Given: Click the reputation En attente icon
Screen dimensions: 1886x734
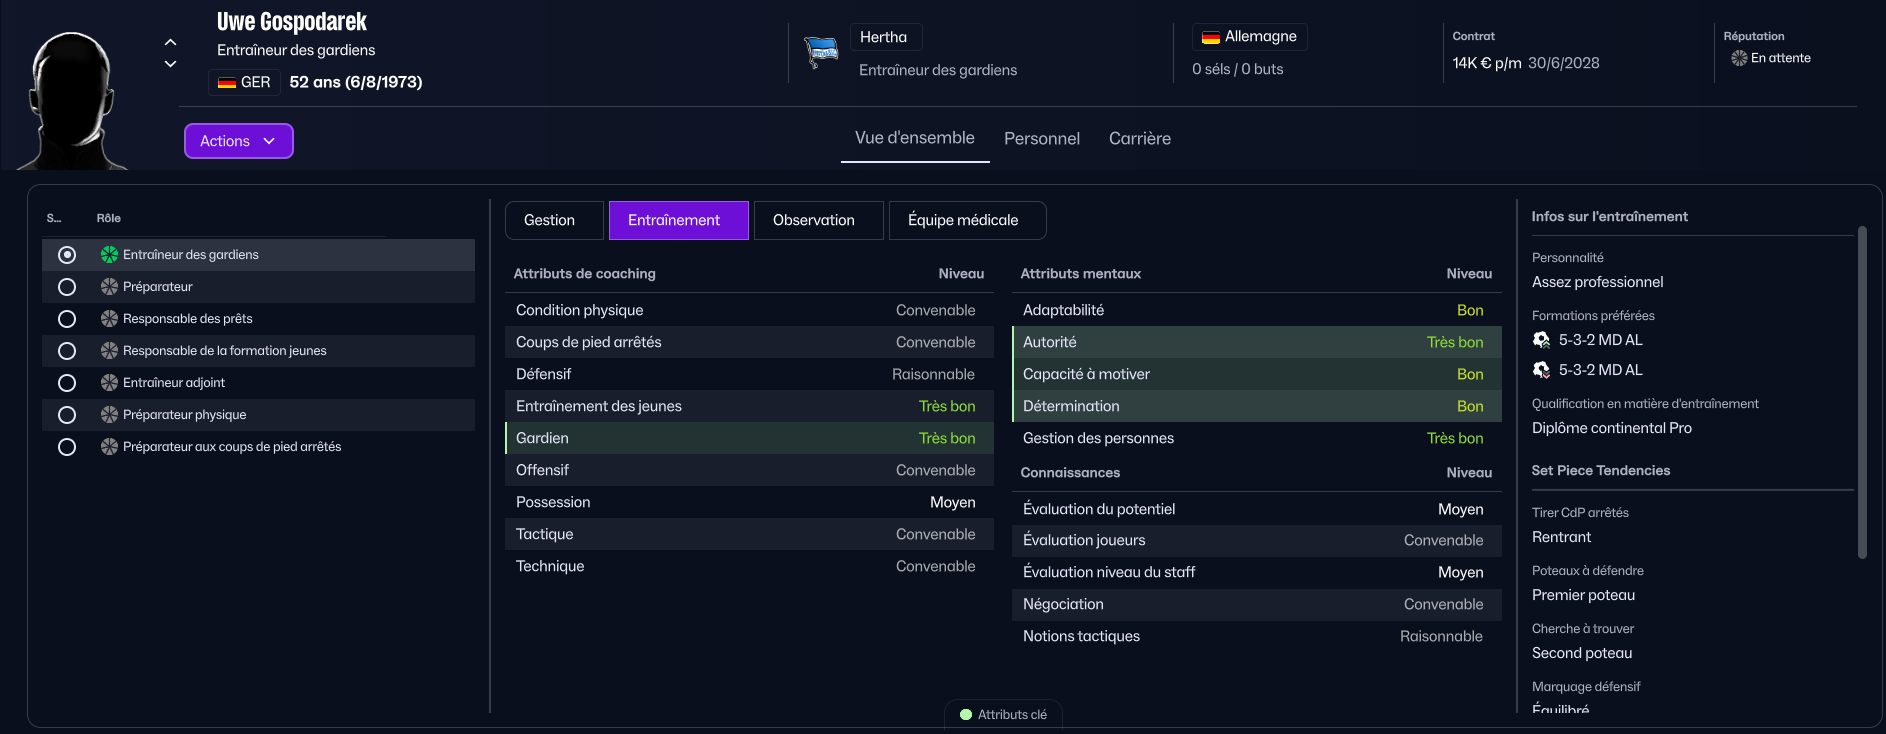Looking at the screenshot, I should pos(1739,58).
